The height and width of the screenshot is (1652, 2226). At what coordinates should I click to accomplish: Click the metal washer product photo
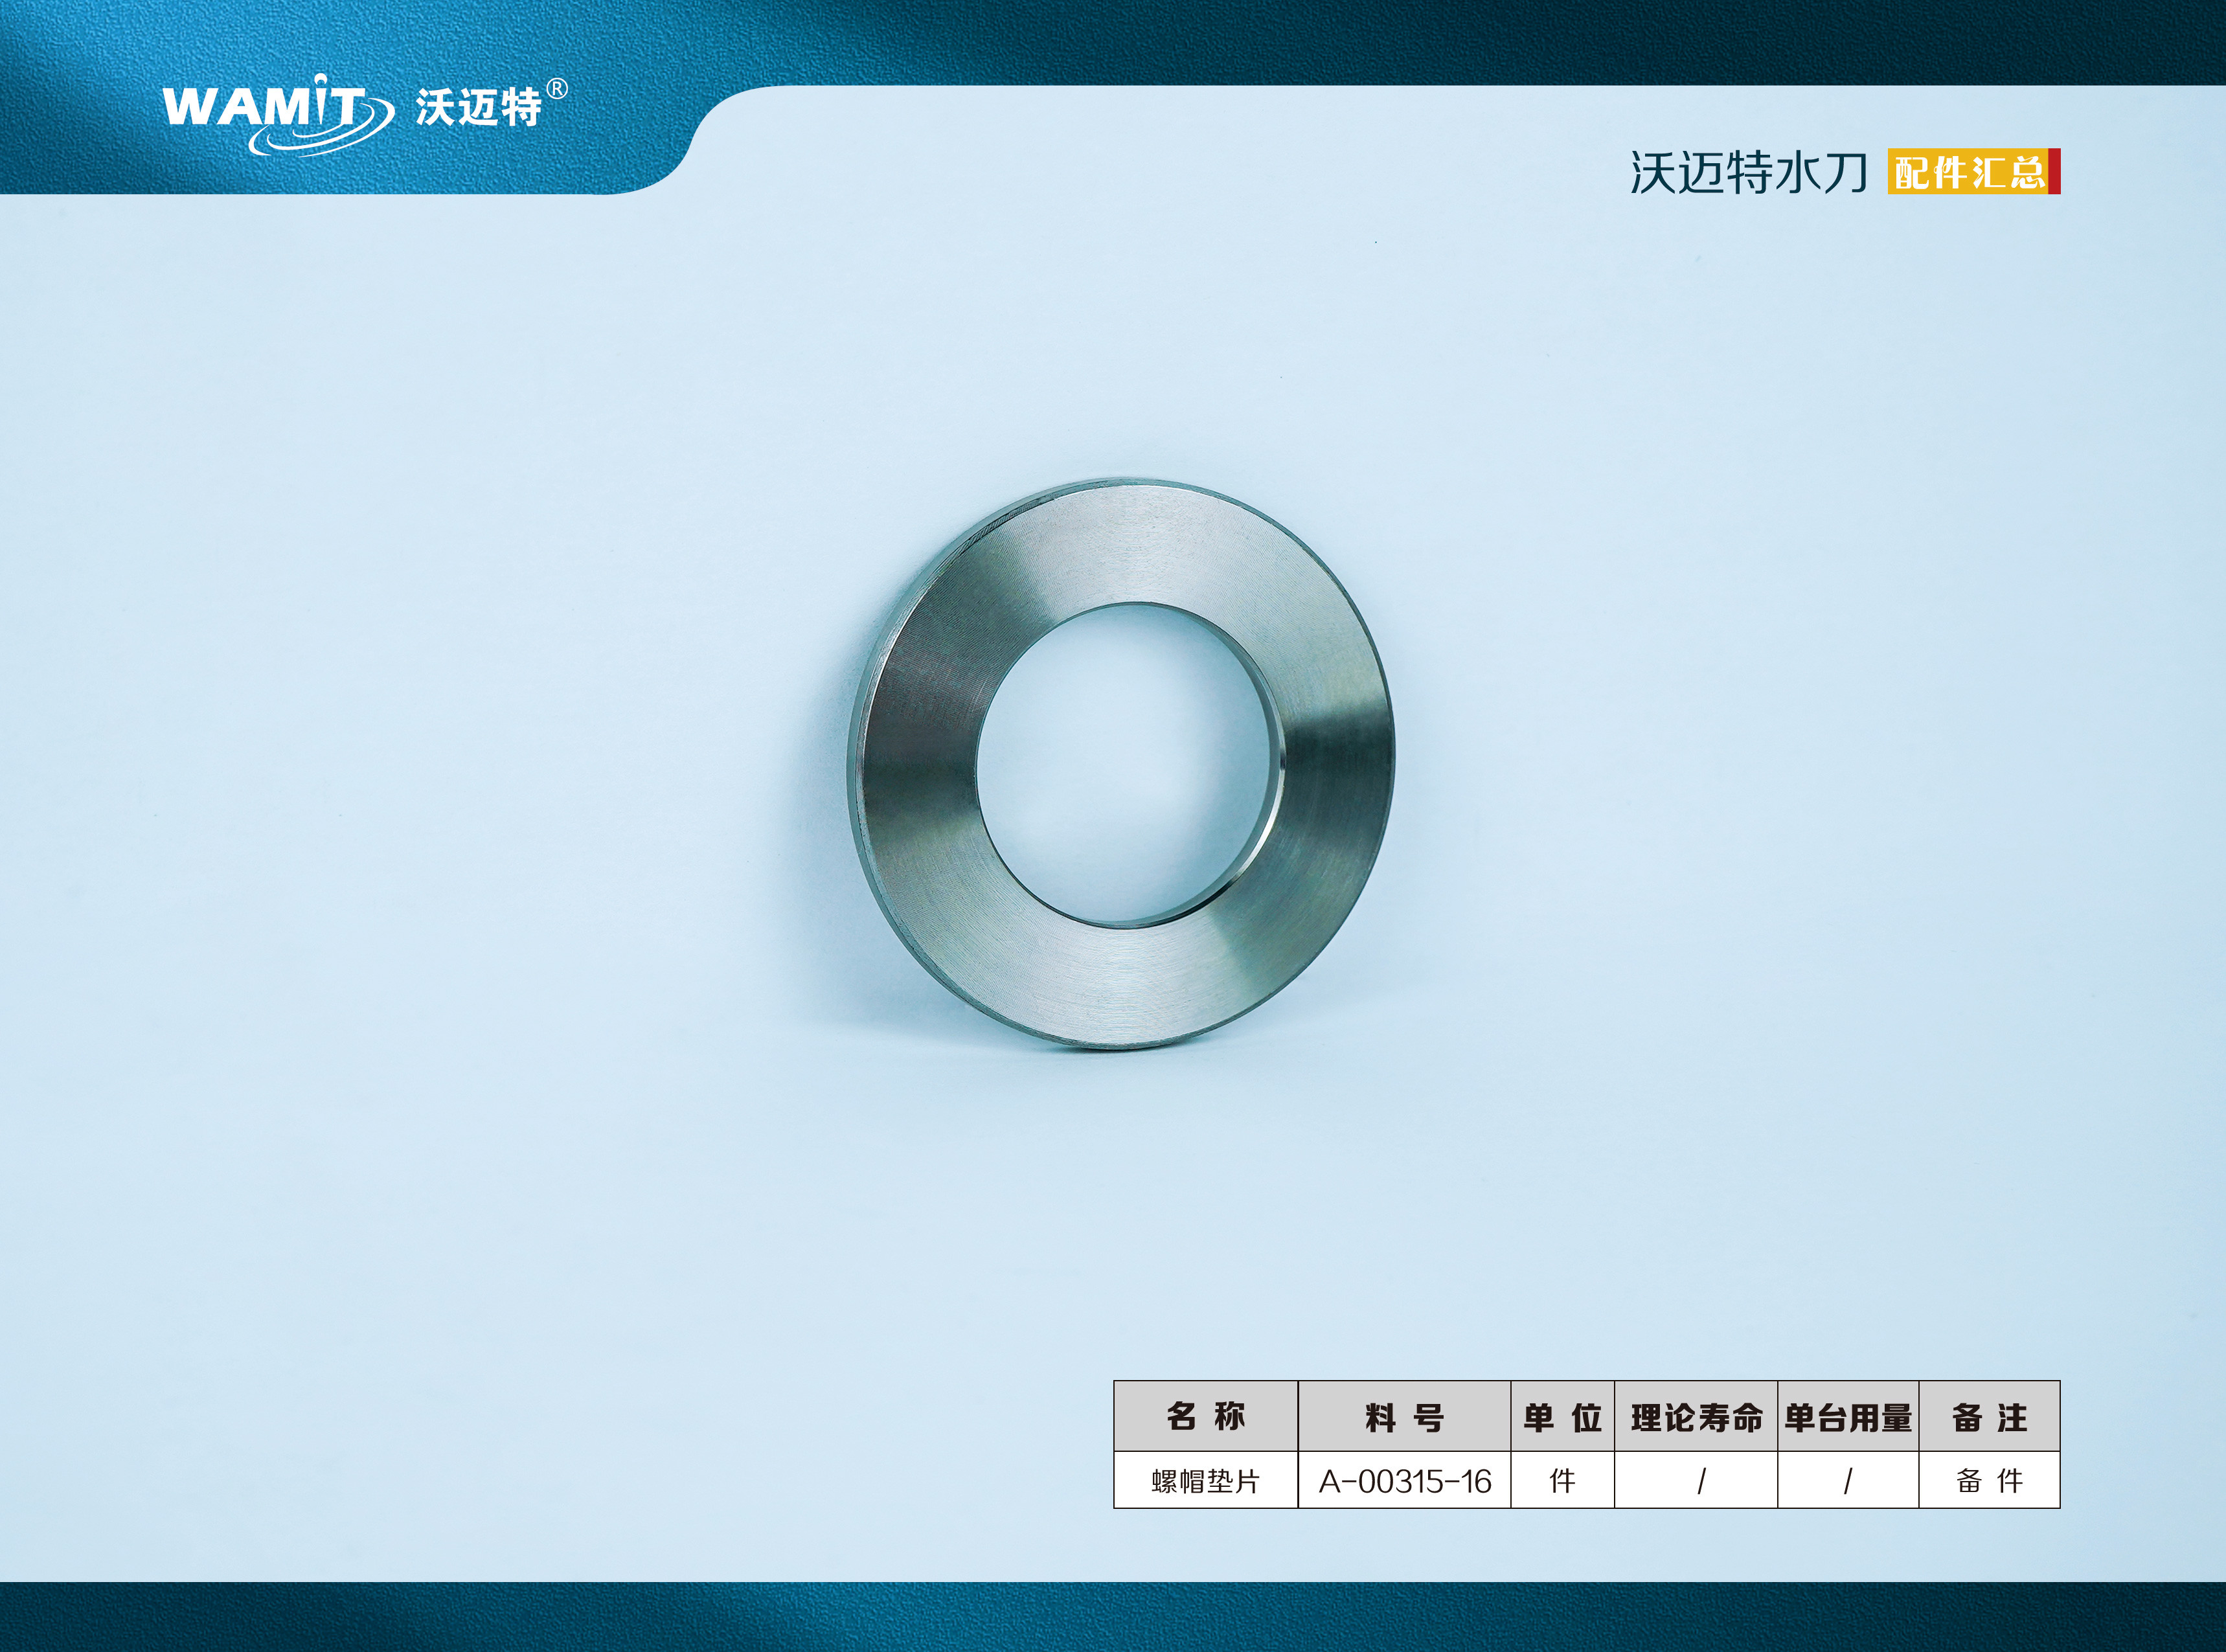click(1120, 764)
